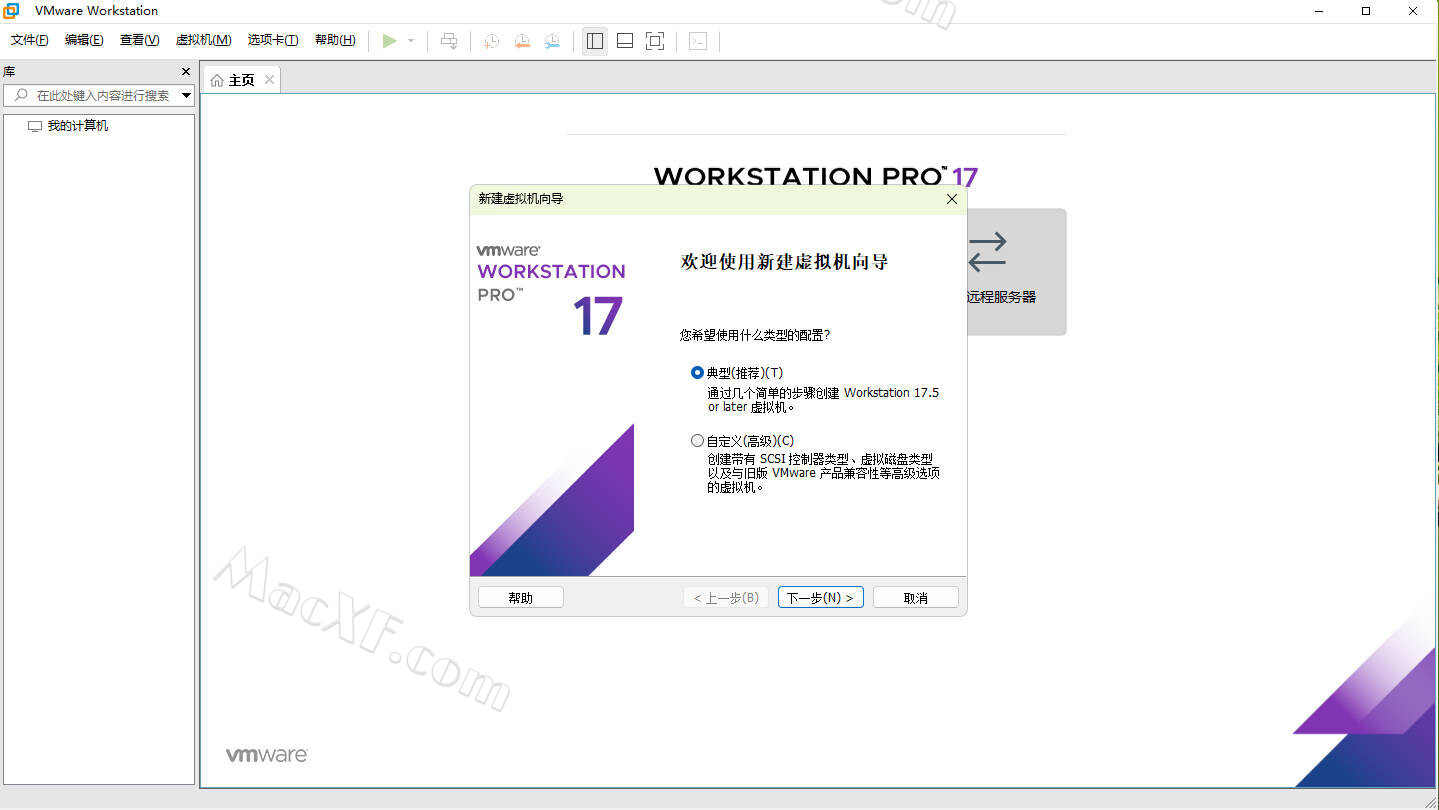1439x810 pixels.
Task: Click the take snapshot clock icon
Action: [492, 41]
